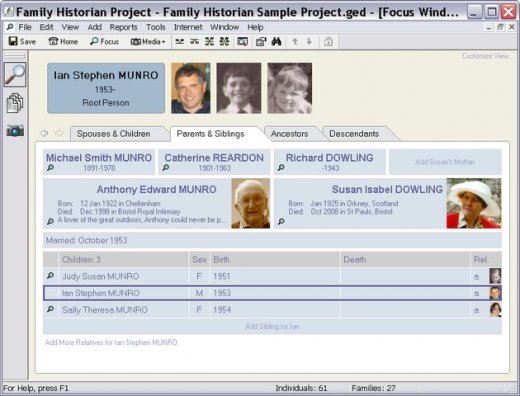This screenshot has width=520, height=396.
Task: Switch to the Descendants tab
Action: click(357, 134)
